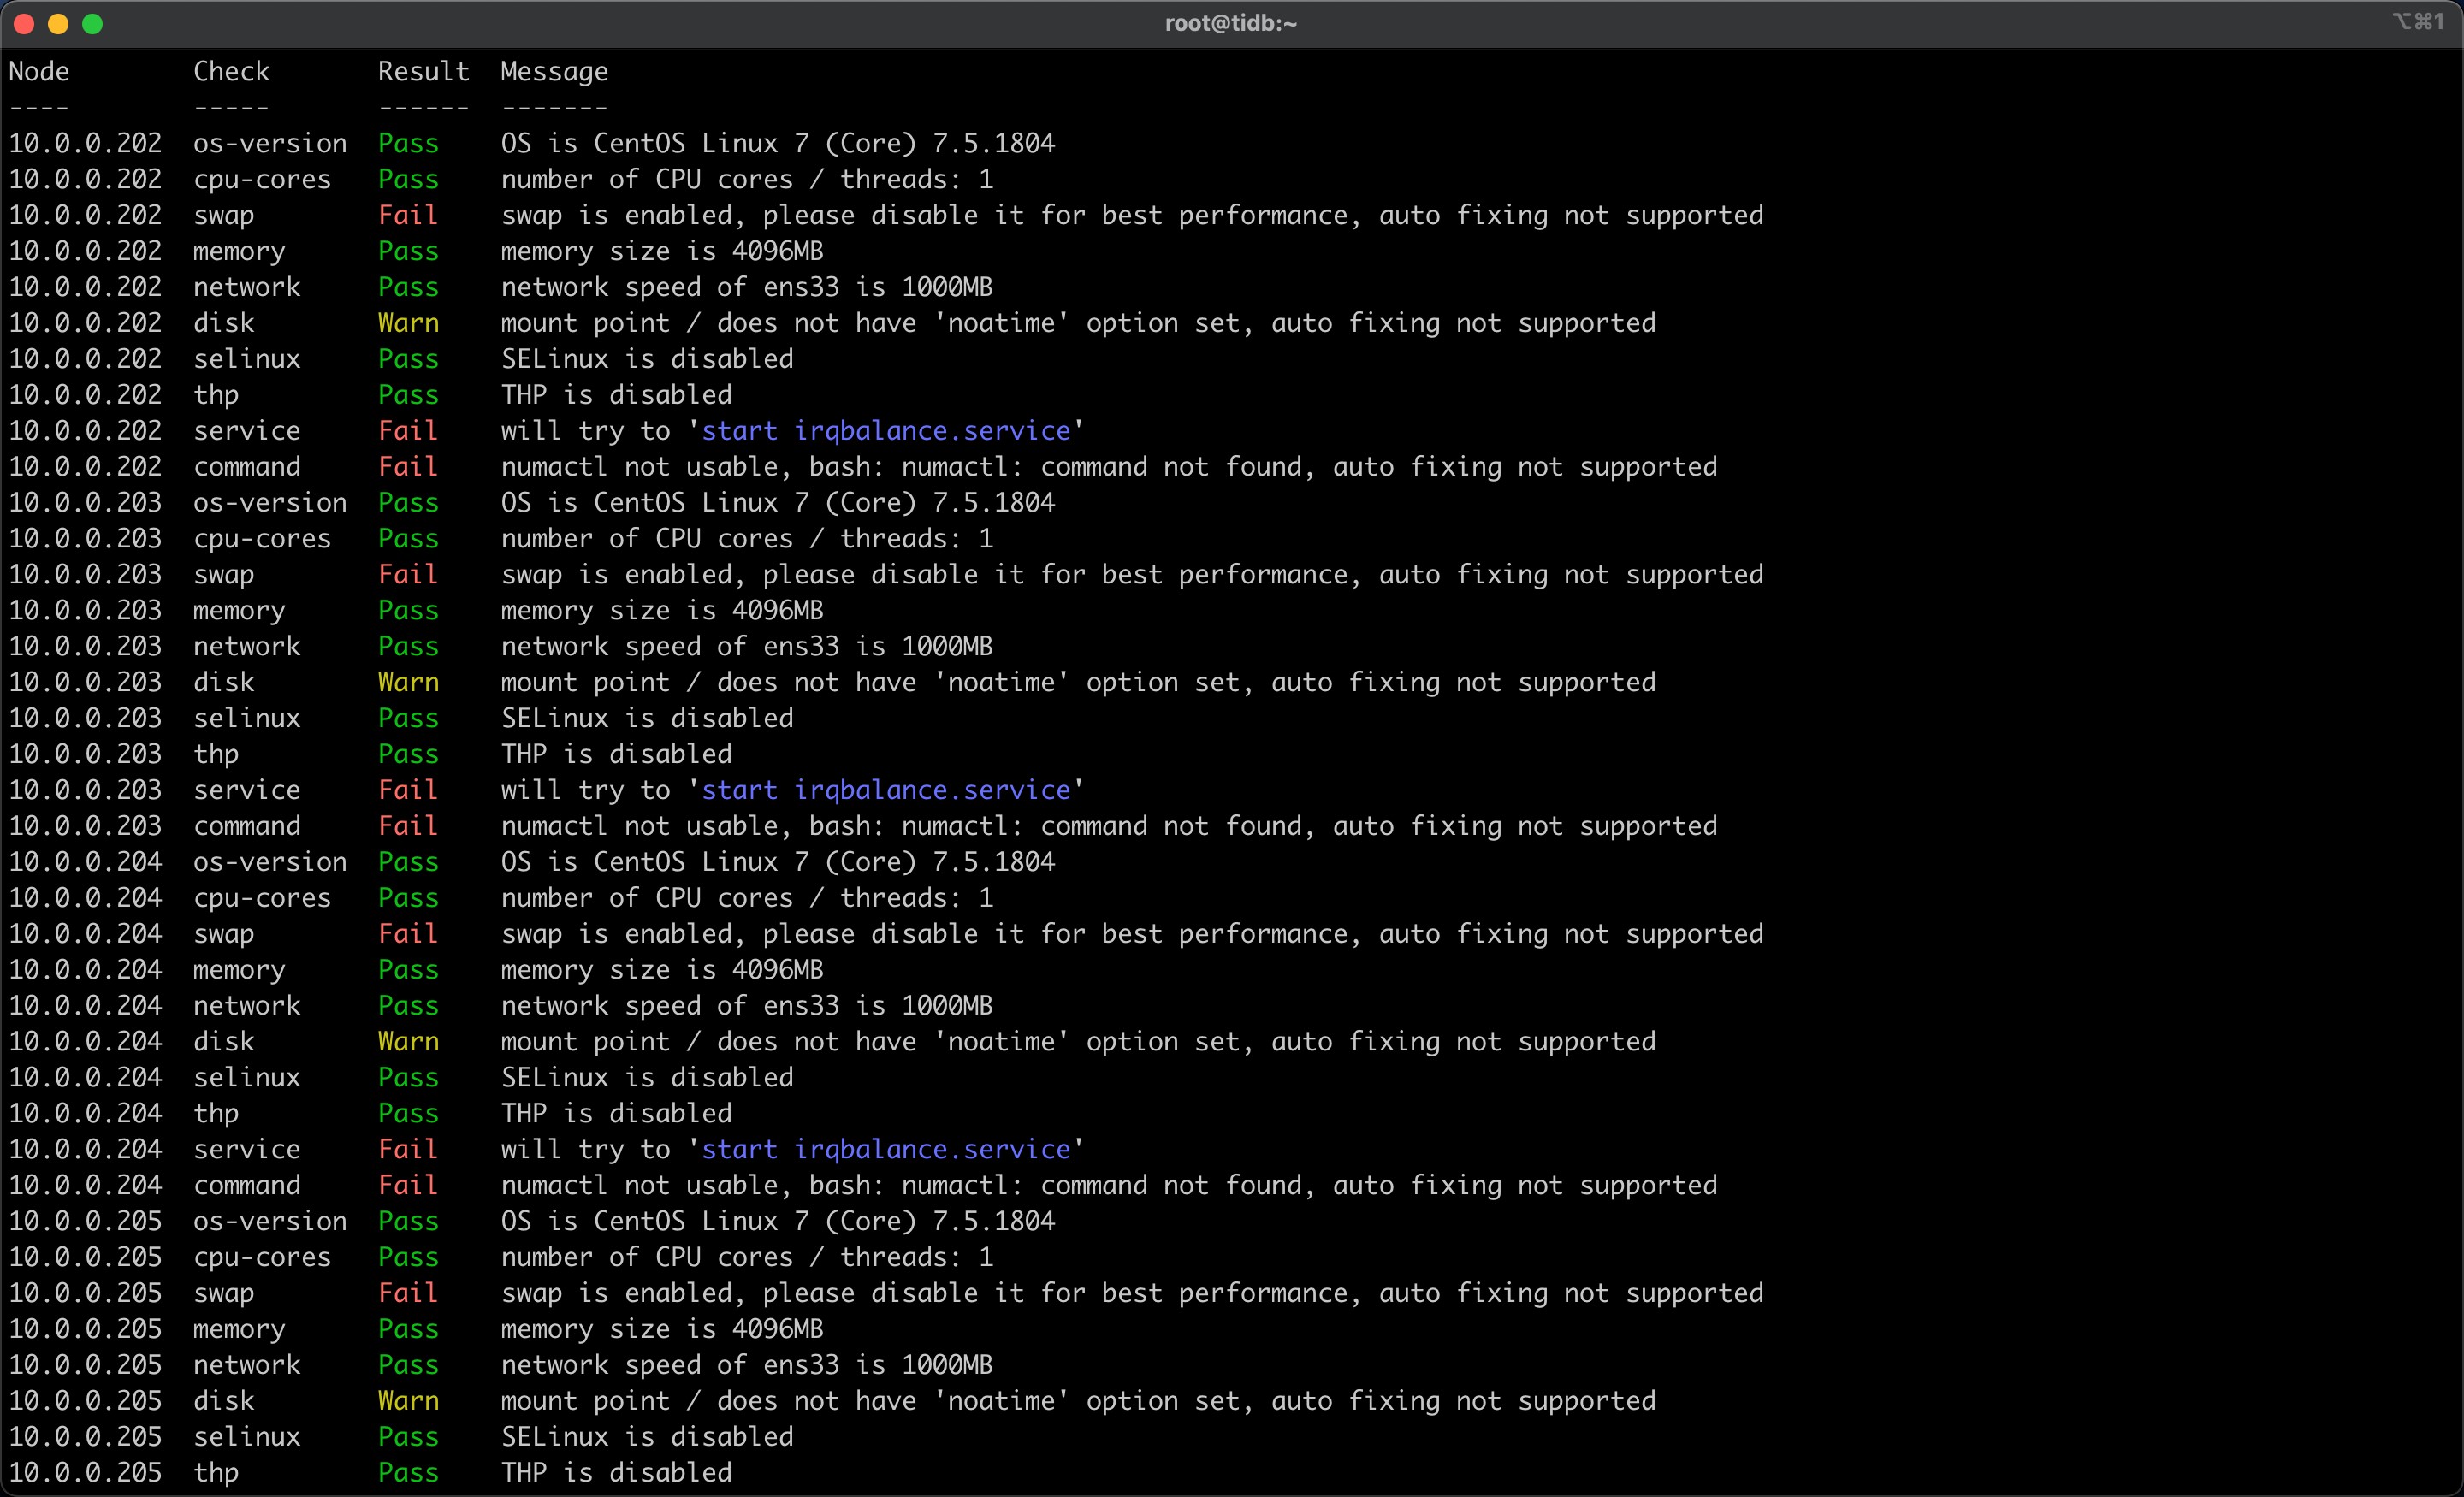Click 'SELinux is disabled' for node 10.0.0.202
This screenshot has height=1497, width=2464.
tap(647, 360)
